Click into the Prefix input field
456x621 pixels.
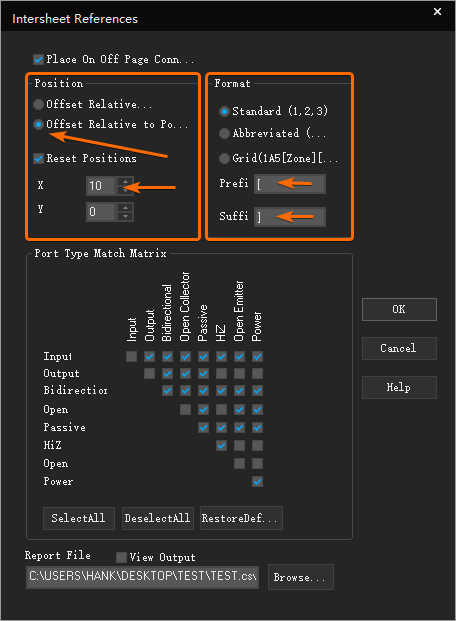pos(290,184)
